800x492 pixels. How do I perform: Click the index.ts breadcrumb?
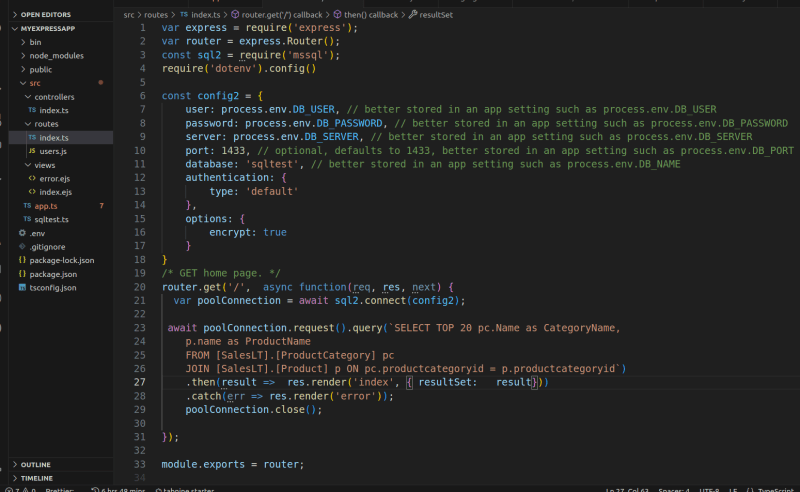coord(206,15)
